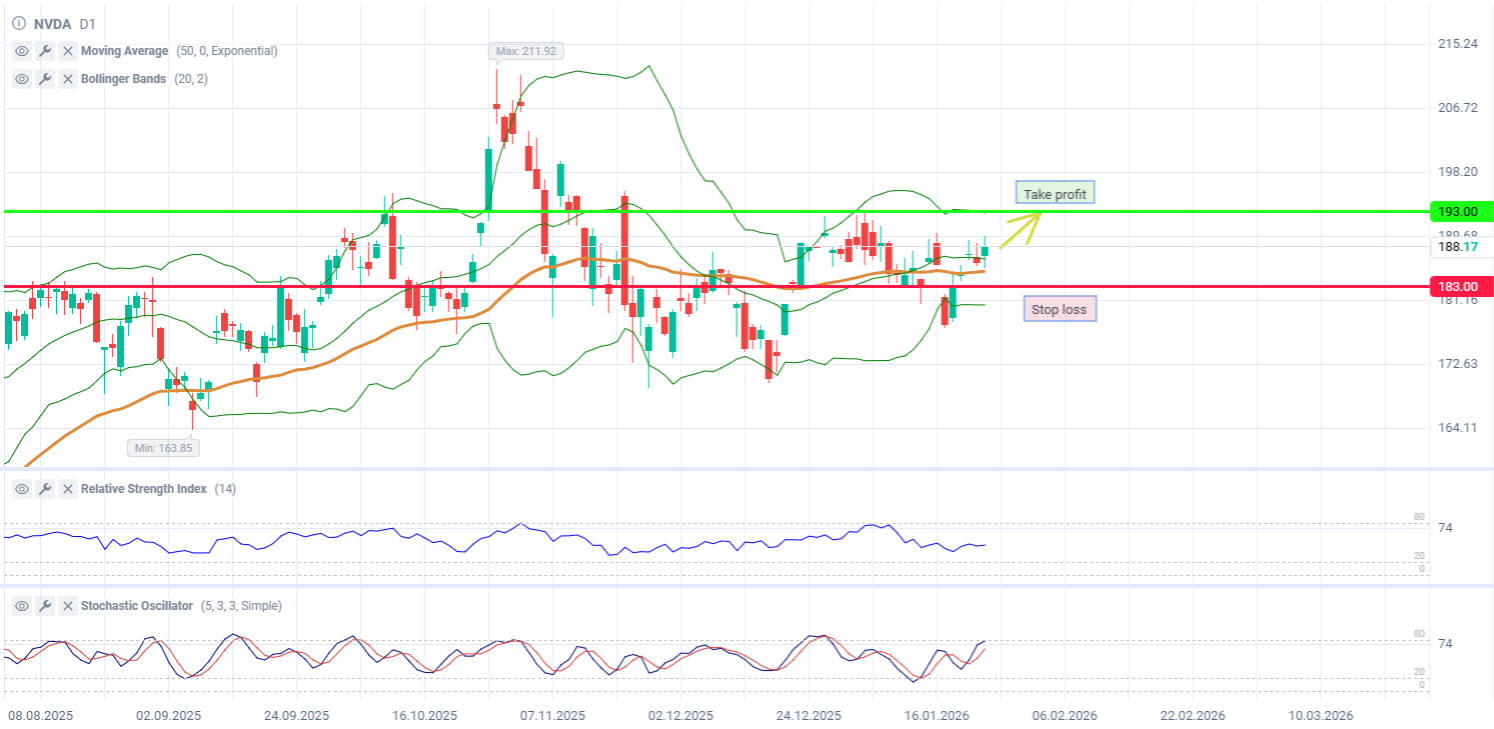Screen dimensions: 1494x729
Task: Click the Max: 211.92 price marker
Action: point(526,50)
